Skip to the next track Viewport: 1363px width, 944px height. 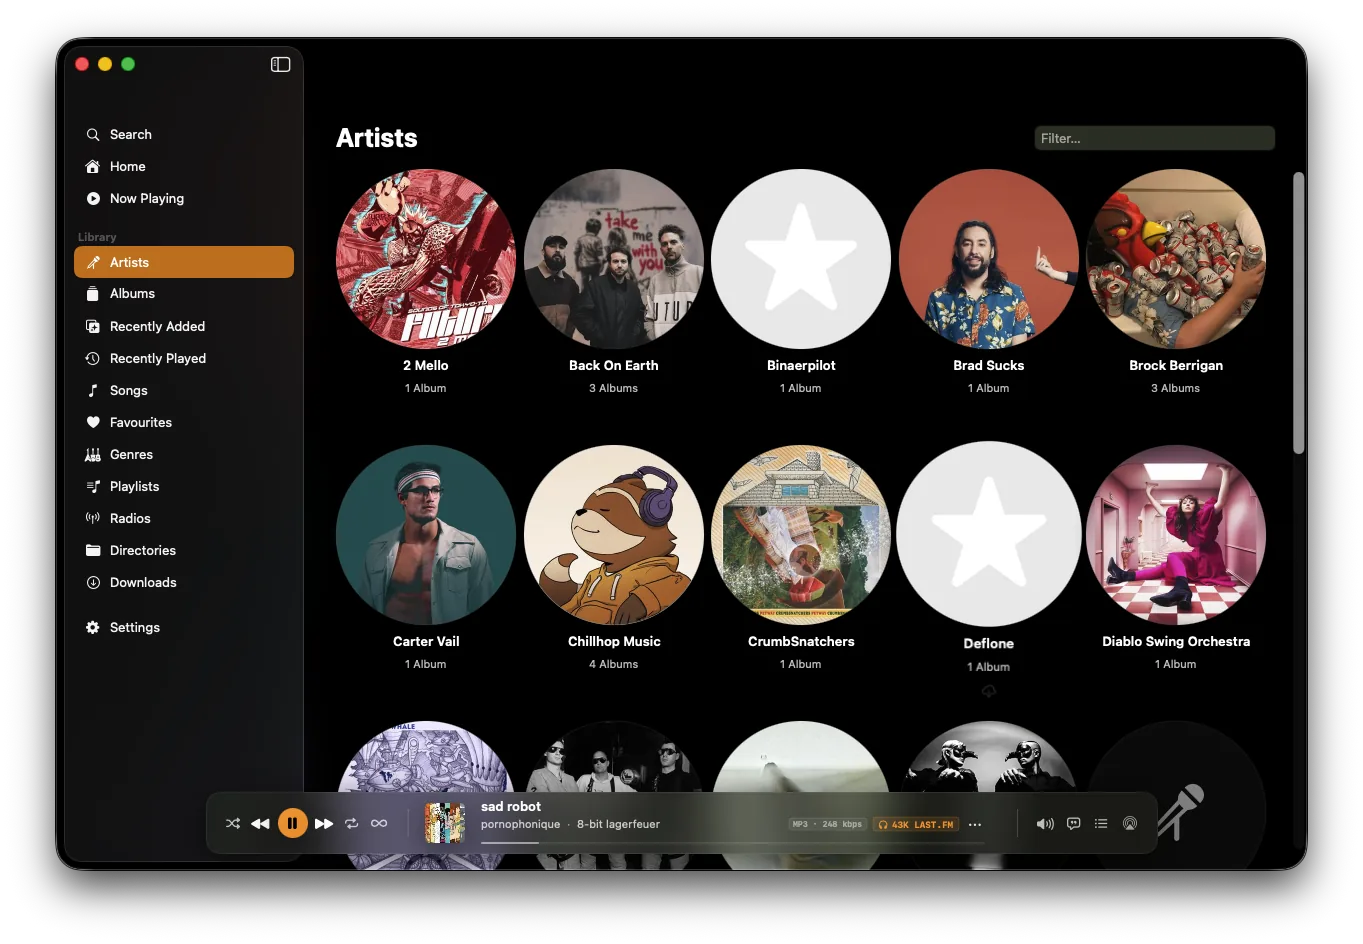324,824
